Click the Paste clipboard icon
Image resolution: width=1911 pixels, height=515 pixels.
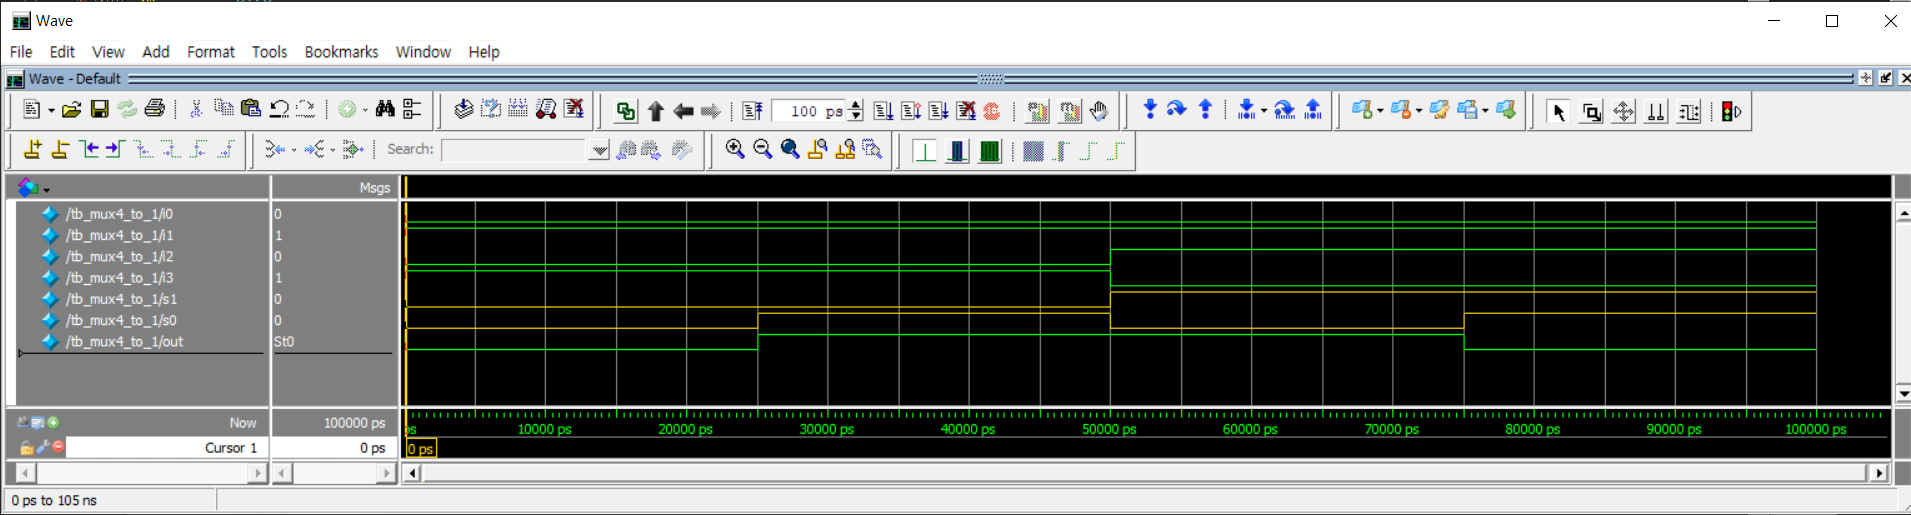tap(251, 109)
